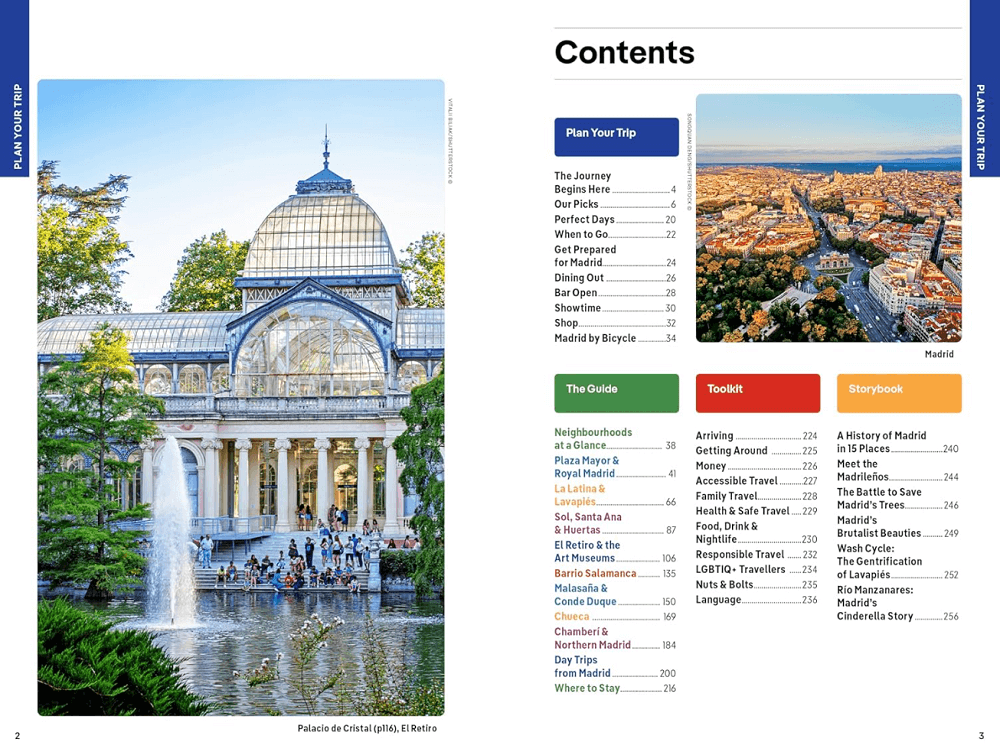Jump to Perfect Days contents entry
The width and height of the screenshot is (1000, 752).
click(614, 220)
